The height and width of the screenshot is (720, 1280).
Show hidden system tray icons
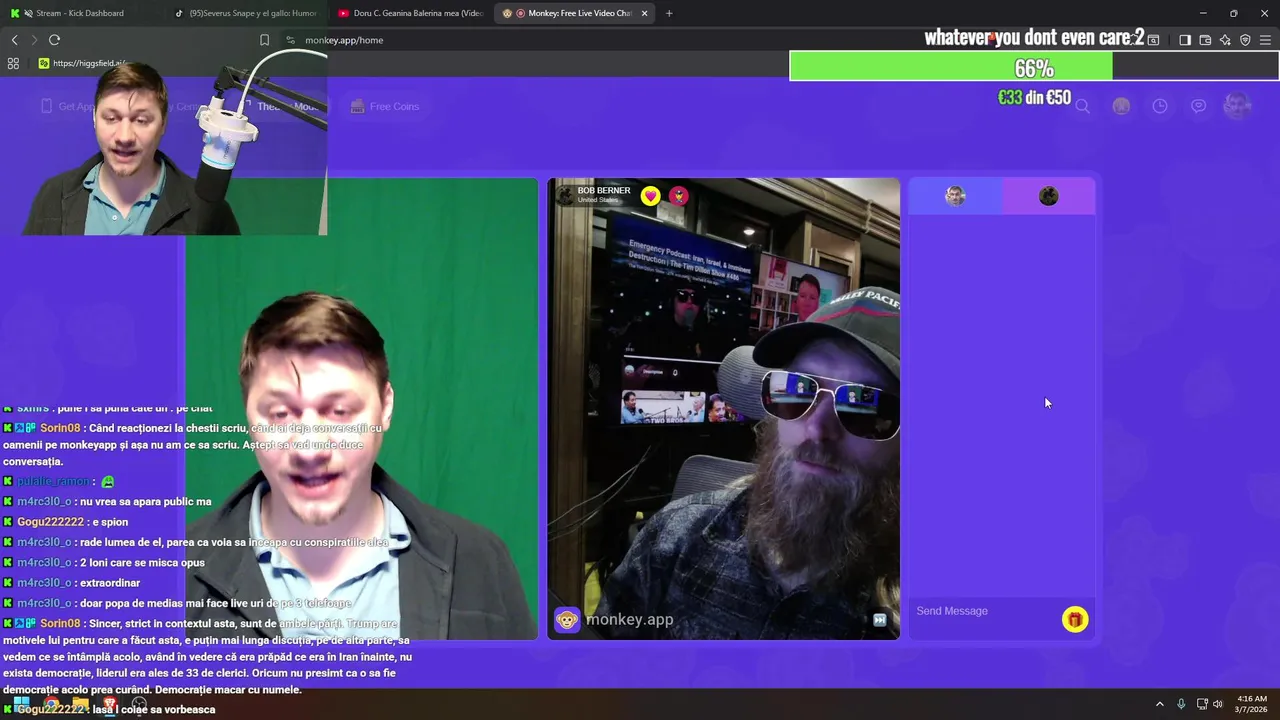click(x=1160, y=704)
